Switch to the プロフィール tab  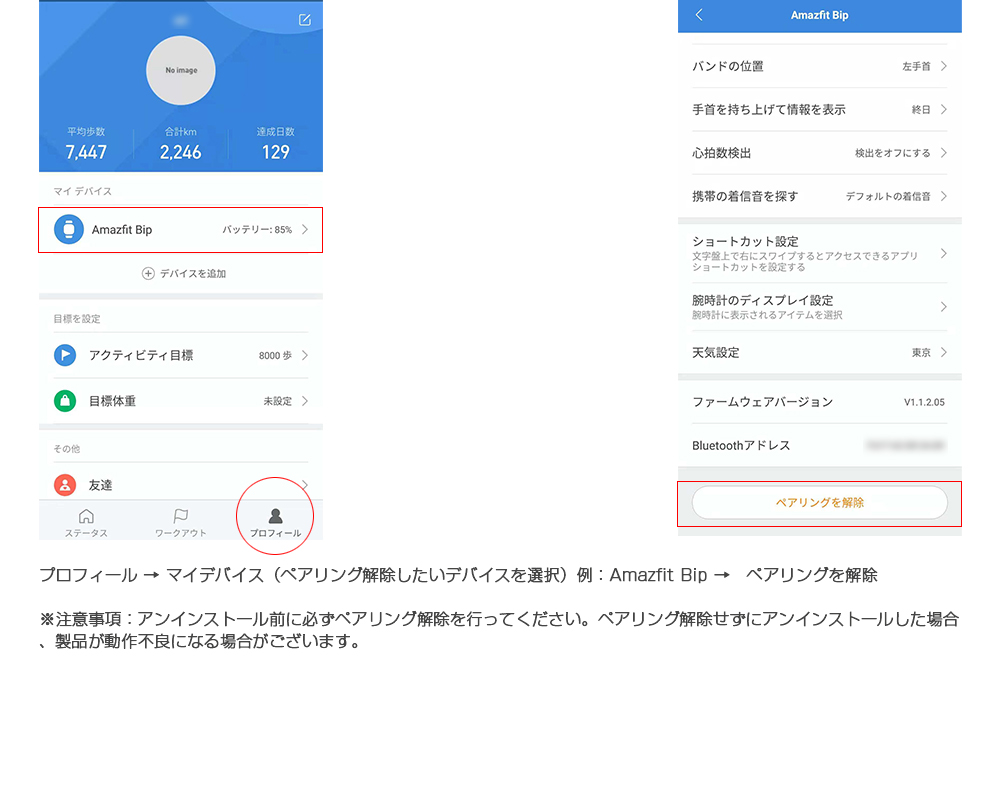(275, 523)
